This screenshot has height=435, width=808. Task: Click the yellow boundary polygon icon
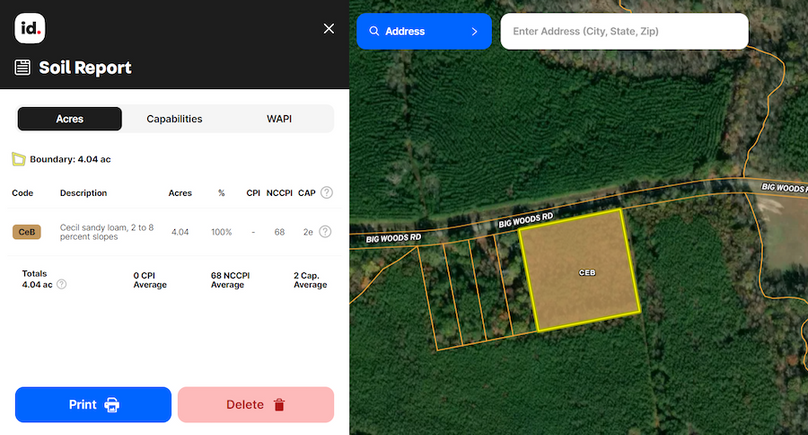click(18, 159)
